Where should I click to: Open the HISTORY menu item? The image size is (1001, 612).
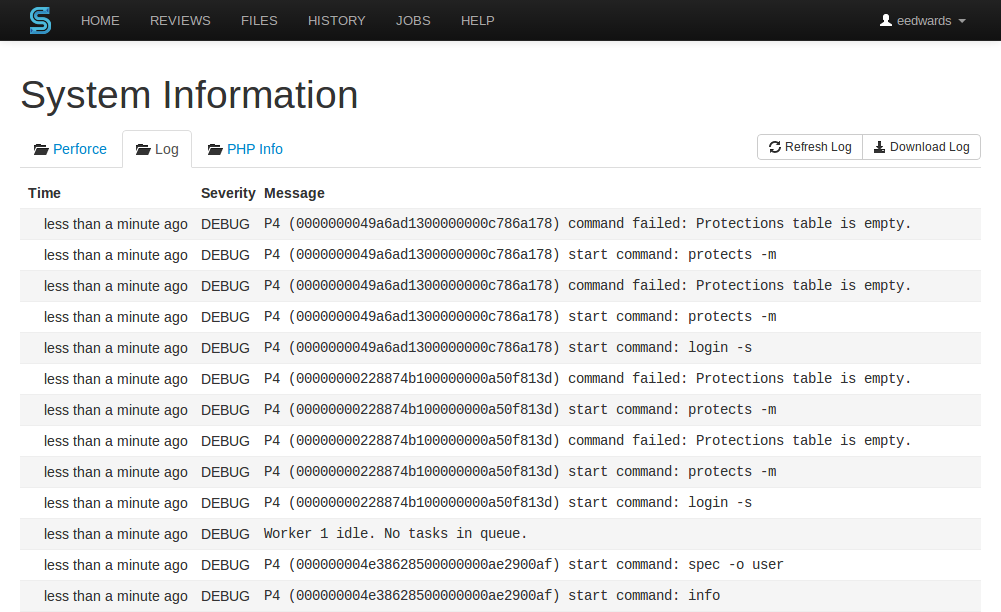tap(336, 20)
